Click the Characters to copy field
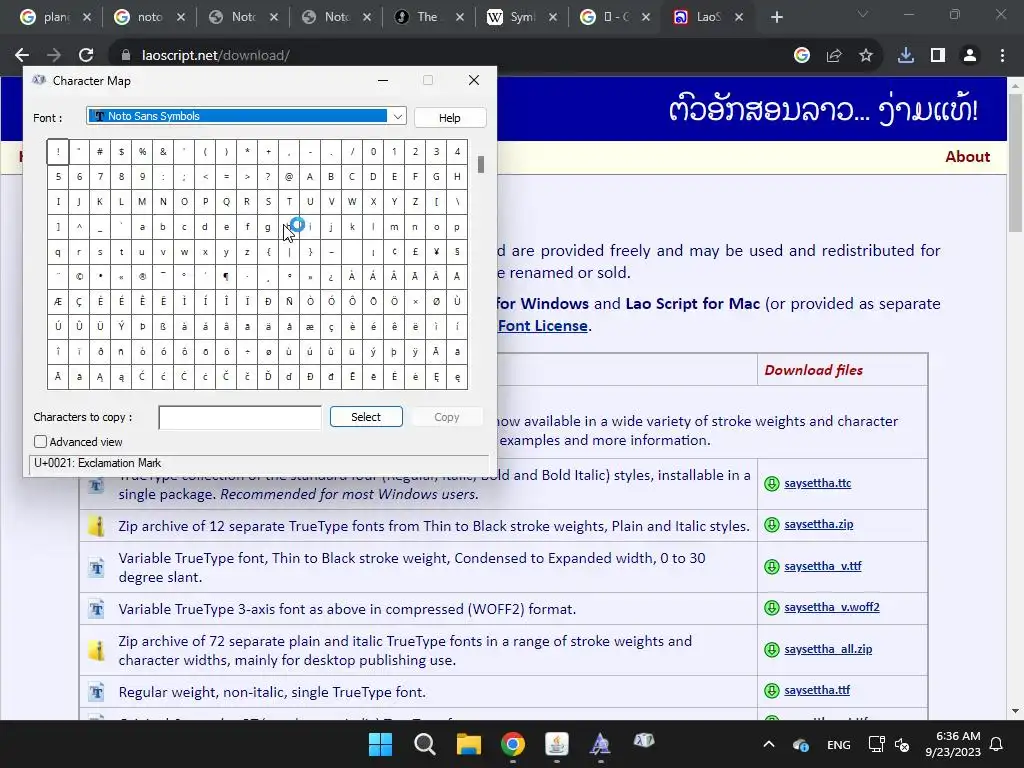1024x768 pixels. [240, 417]
